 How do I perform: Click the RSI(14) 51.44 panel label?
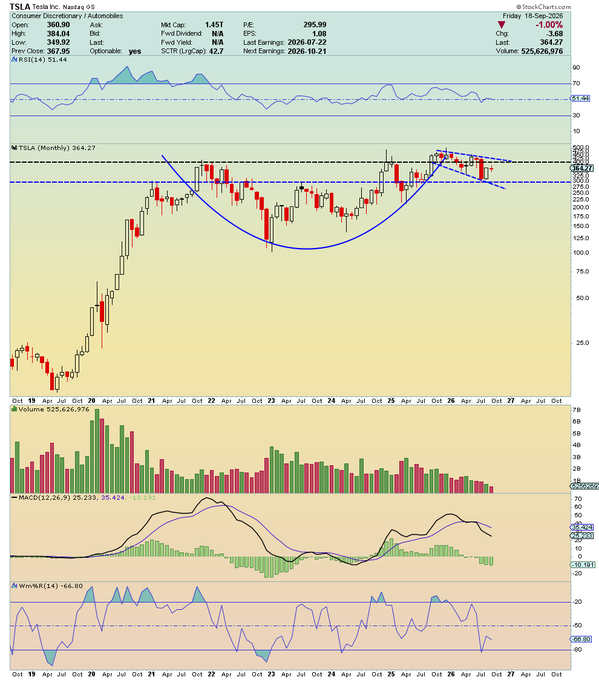(x=43, y=60)
